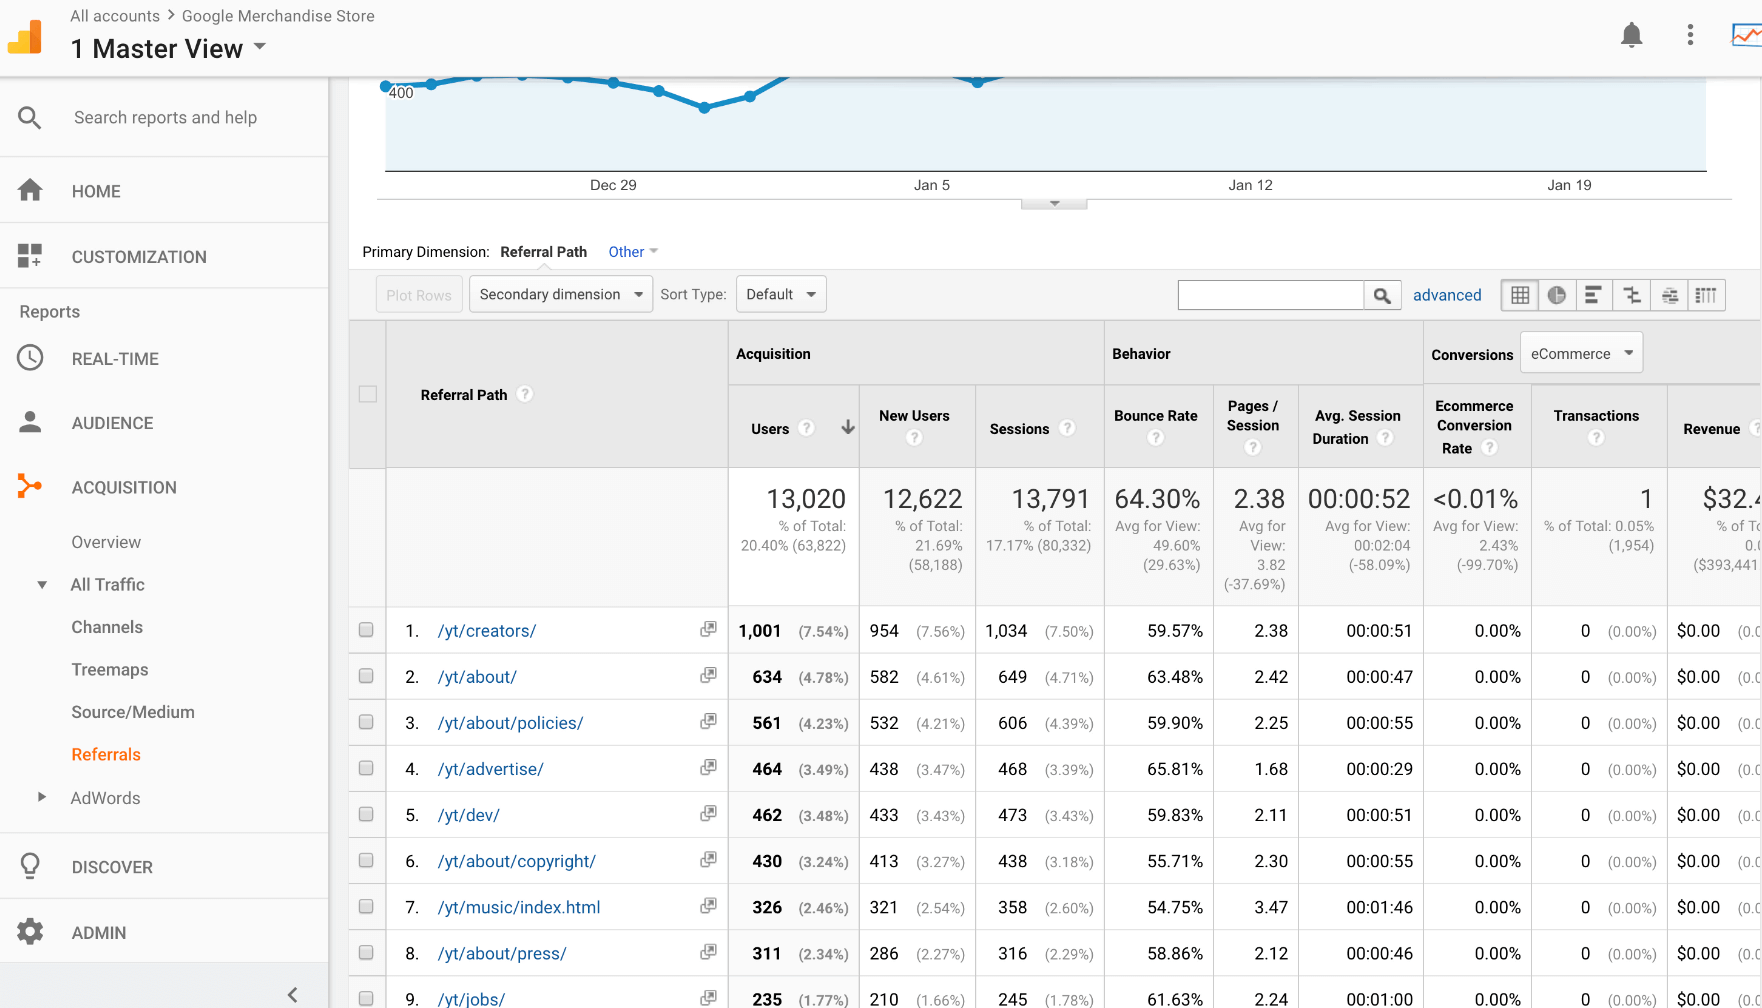Click the search magnifier in the sidebar
The image size is (1762, 1008).
(30, 118)
